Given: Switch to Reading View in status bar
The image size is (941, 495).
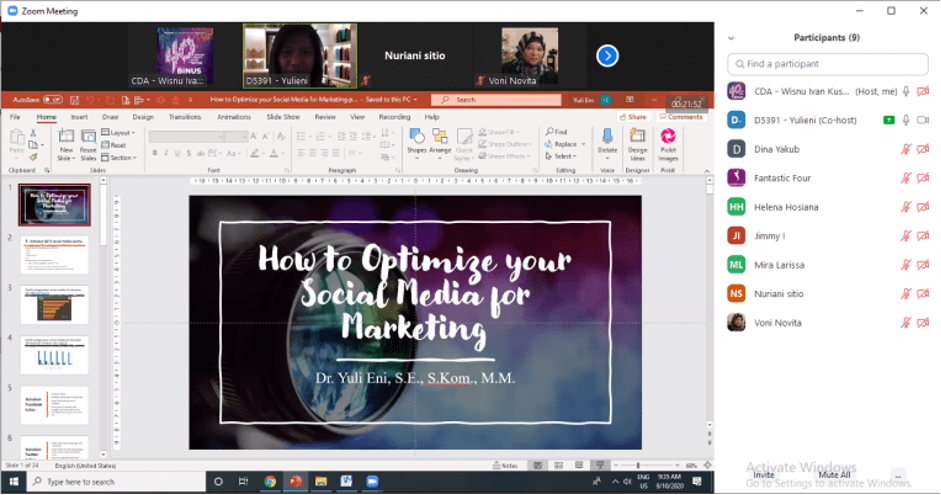Looking at the screenshot, I should point(579,466).
